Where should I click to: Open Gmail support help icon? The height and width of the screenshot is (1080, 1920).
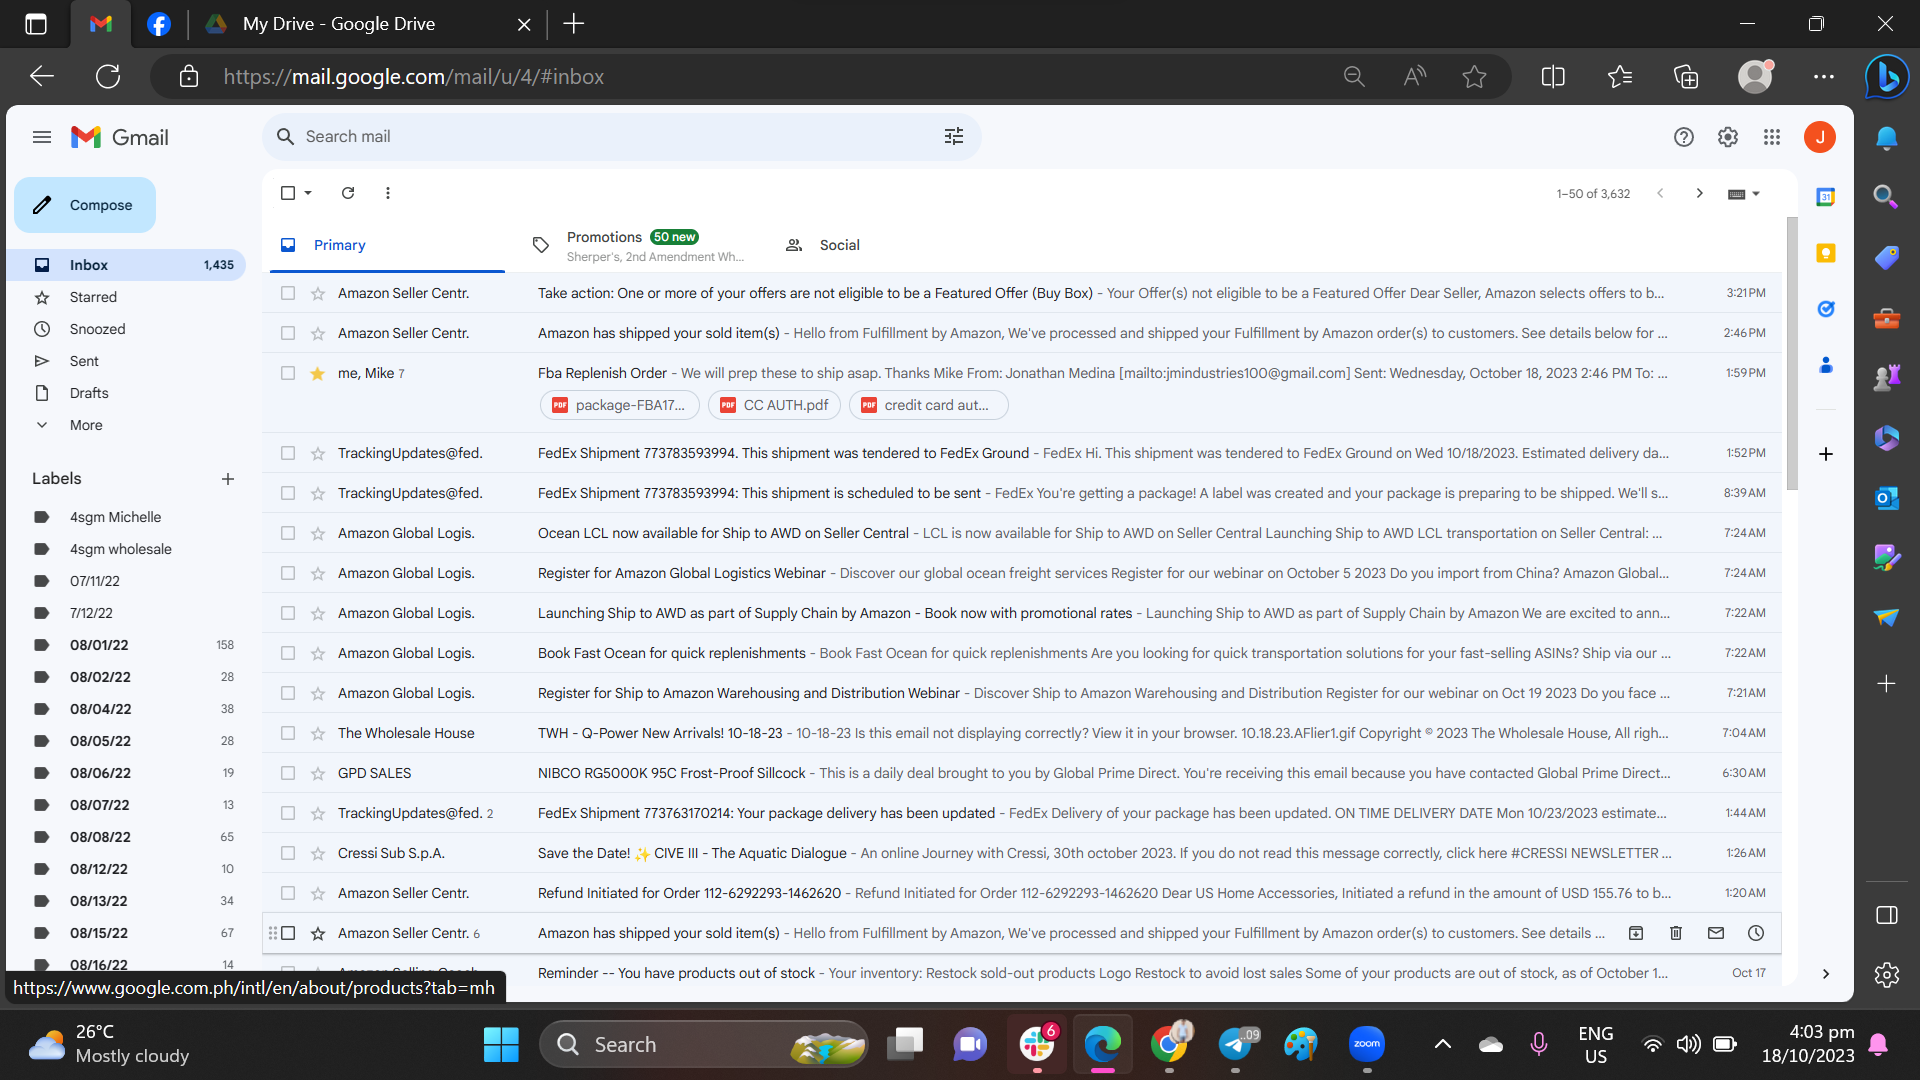(1684, 137)
